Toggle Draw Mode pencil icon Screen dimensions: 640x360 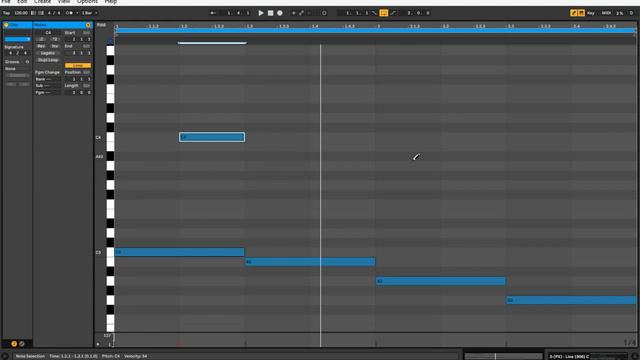[573, 13]
